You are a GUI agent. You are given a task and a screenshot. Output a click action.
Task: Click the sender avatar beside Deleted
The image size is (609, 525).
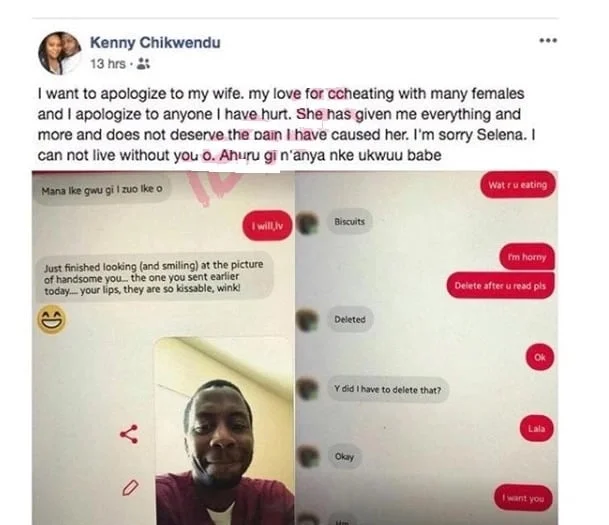[x=307, y=320]
